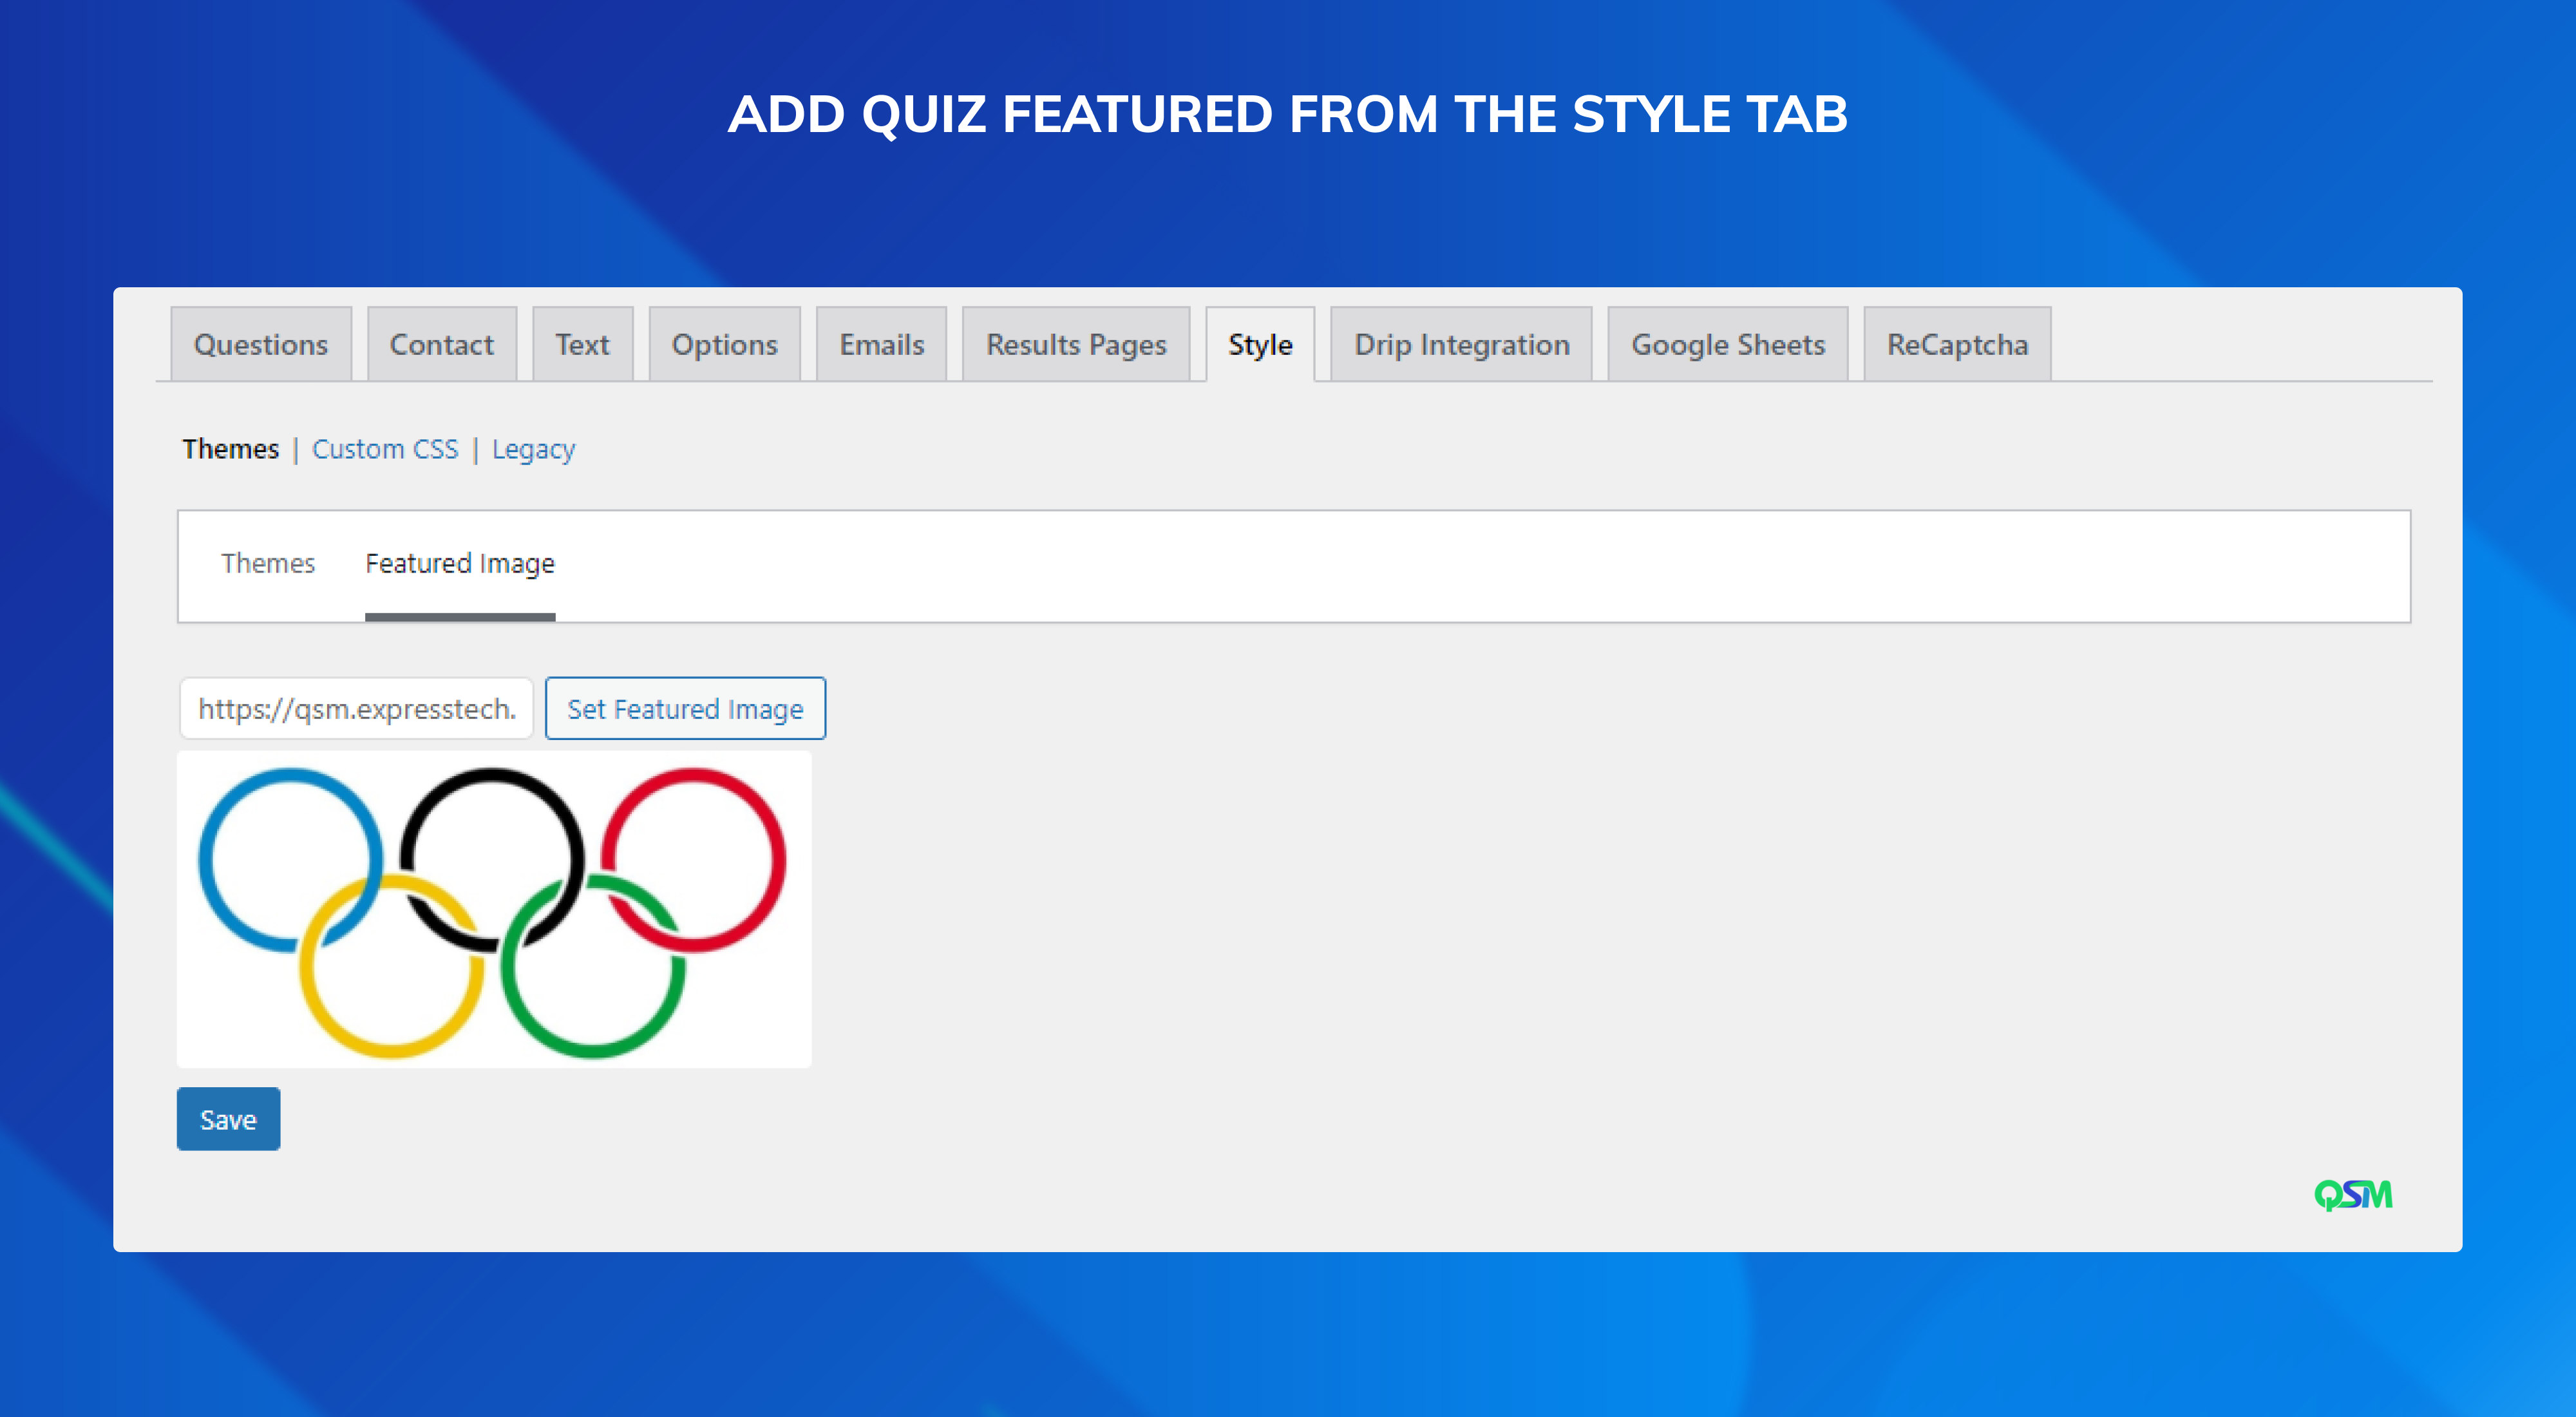2576x1417 pixels.
Task: Click the blue Save button
Action: click(x=228, y=1119)
